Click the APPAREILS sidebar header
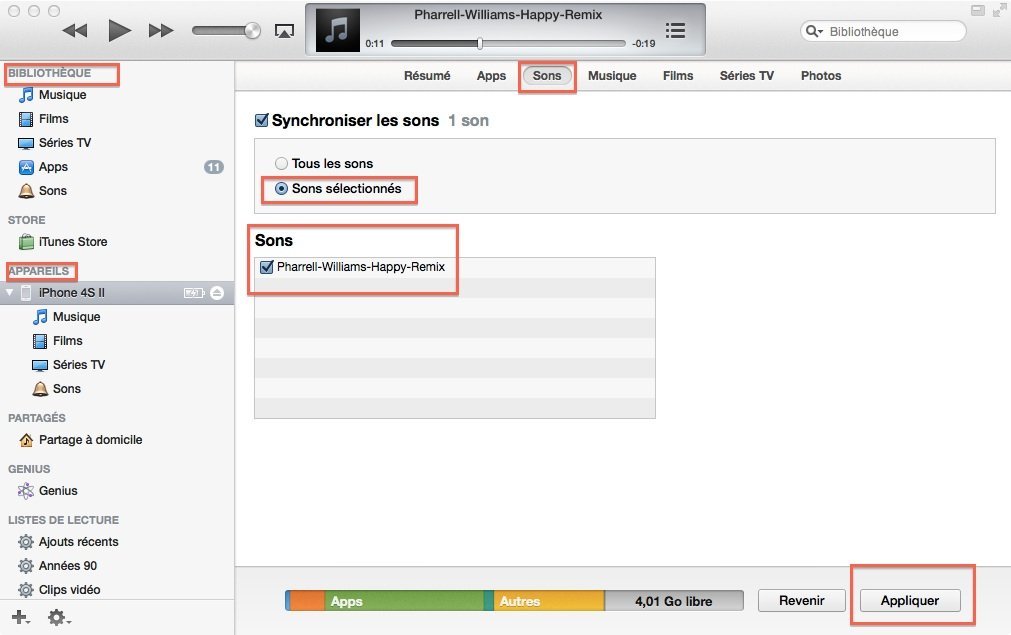Image resolution: width=1011 pixels, height=635 pixels. tap(39, 271)
